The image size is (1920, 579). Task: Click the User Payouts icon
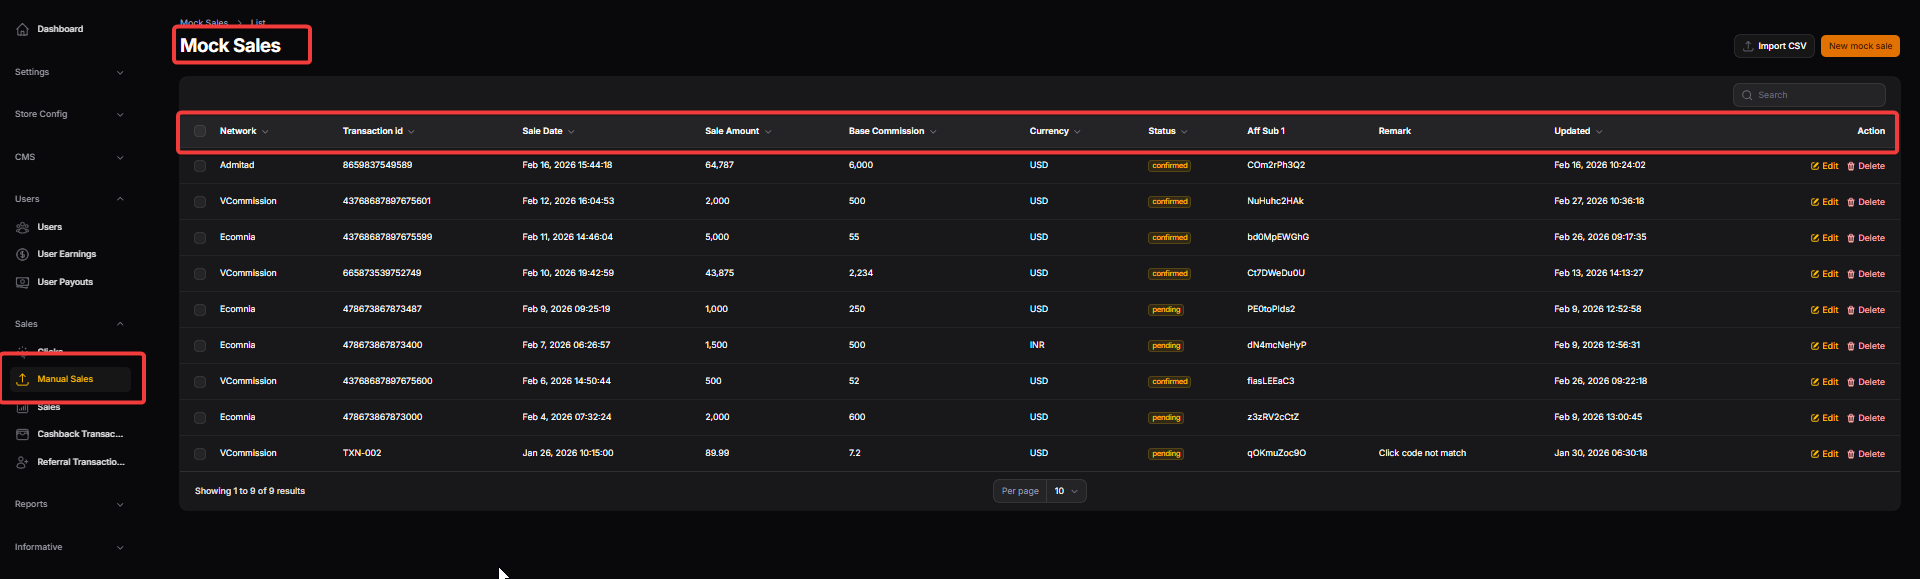tap(22, 282)
